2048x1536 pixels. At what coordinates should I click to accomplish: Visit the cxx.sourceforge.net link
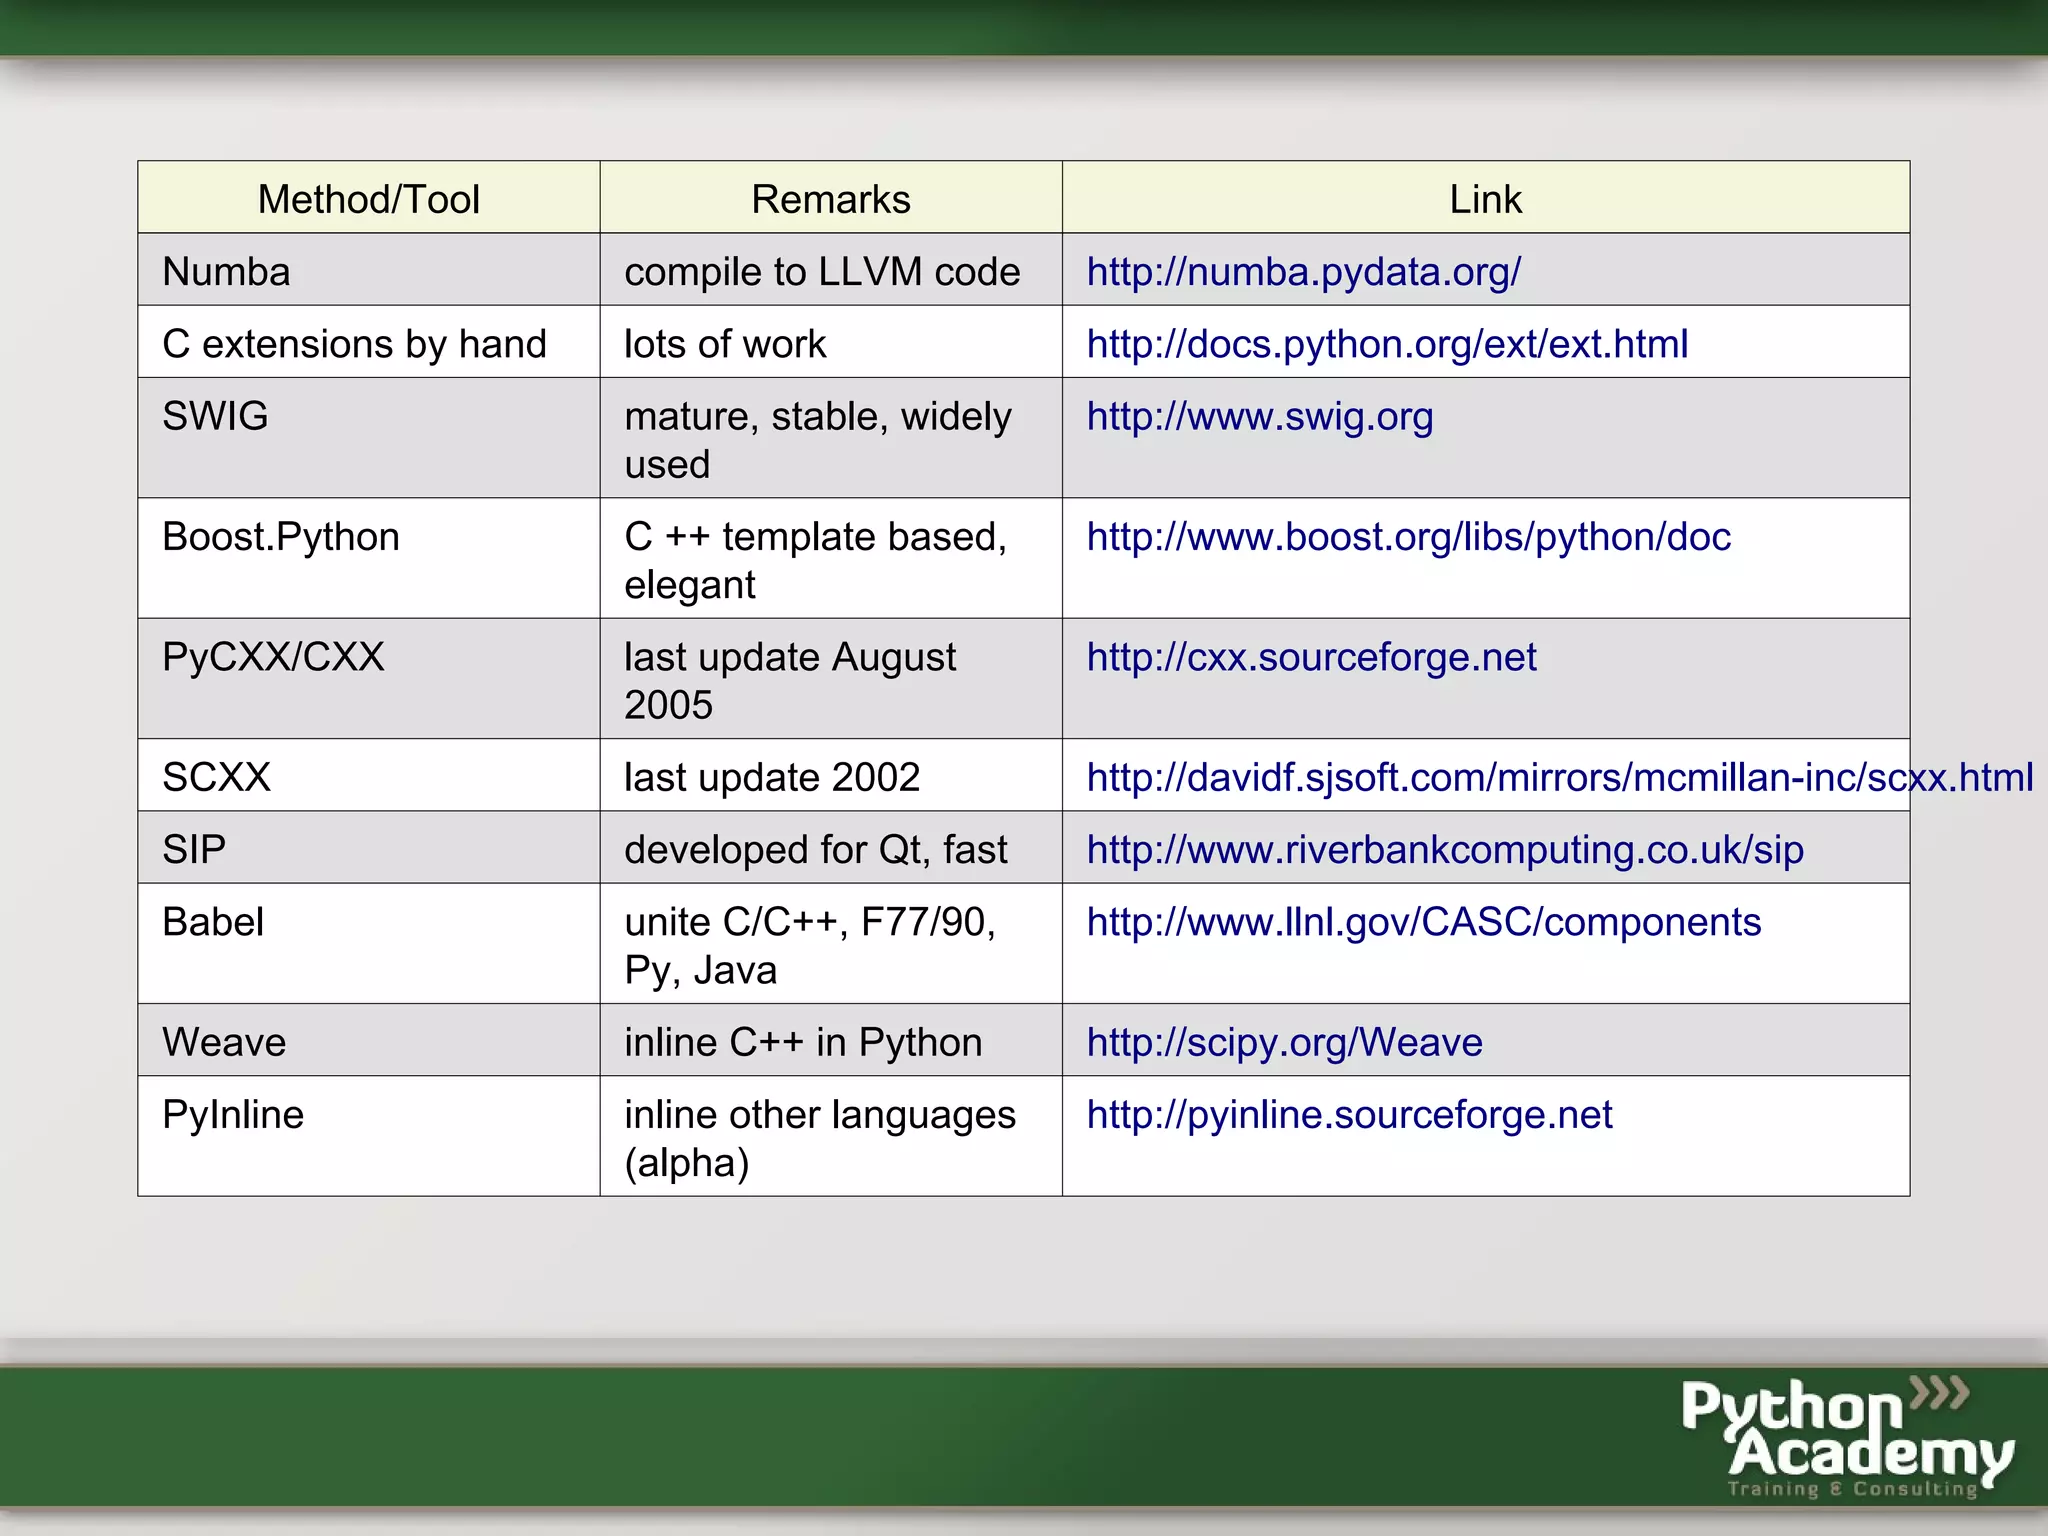coord(1311,657)
